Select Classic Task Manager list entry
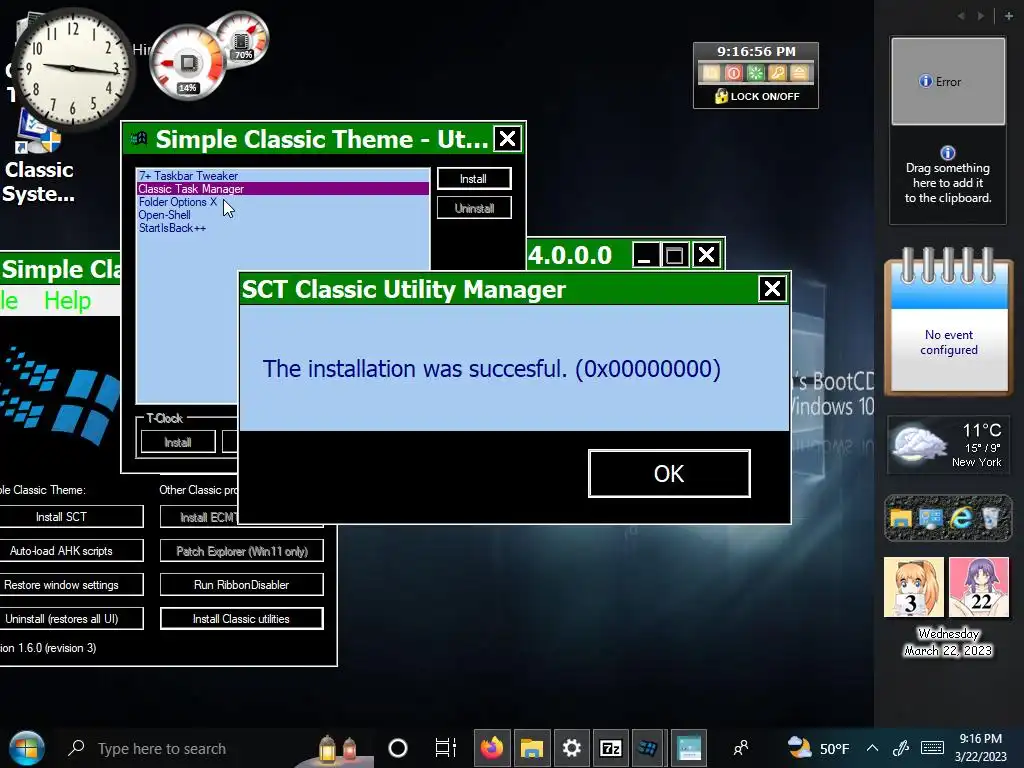This screenshot has height=768, width=1024. tap(283, 189)
